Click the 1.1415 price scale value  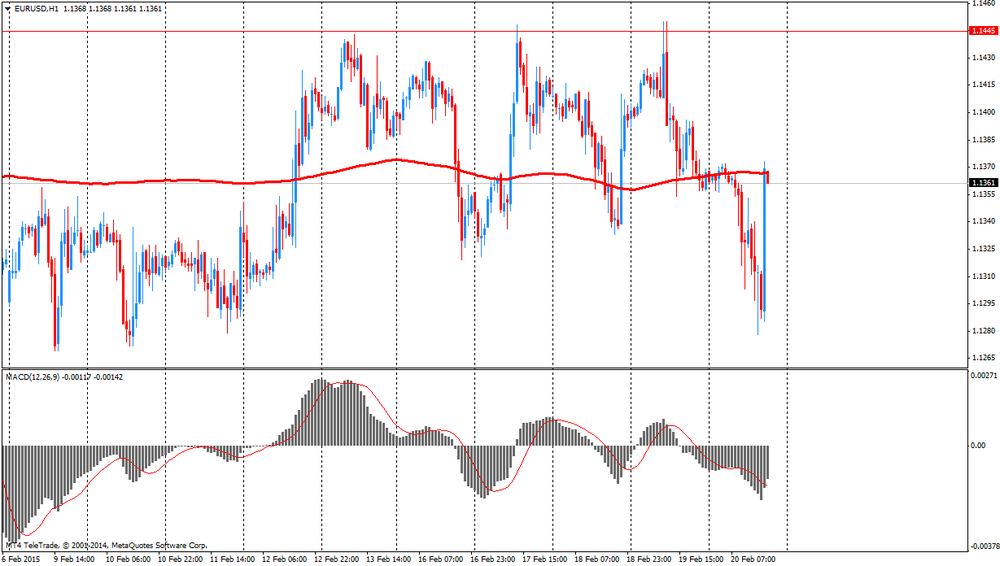(x=983, y=84)
